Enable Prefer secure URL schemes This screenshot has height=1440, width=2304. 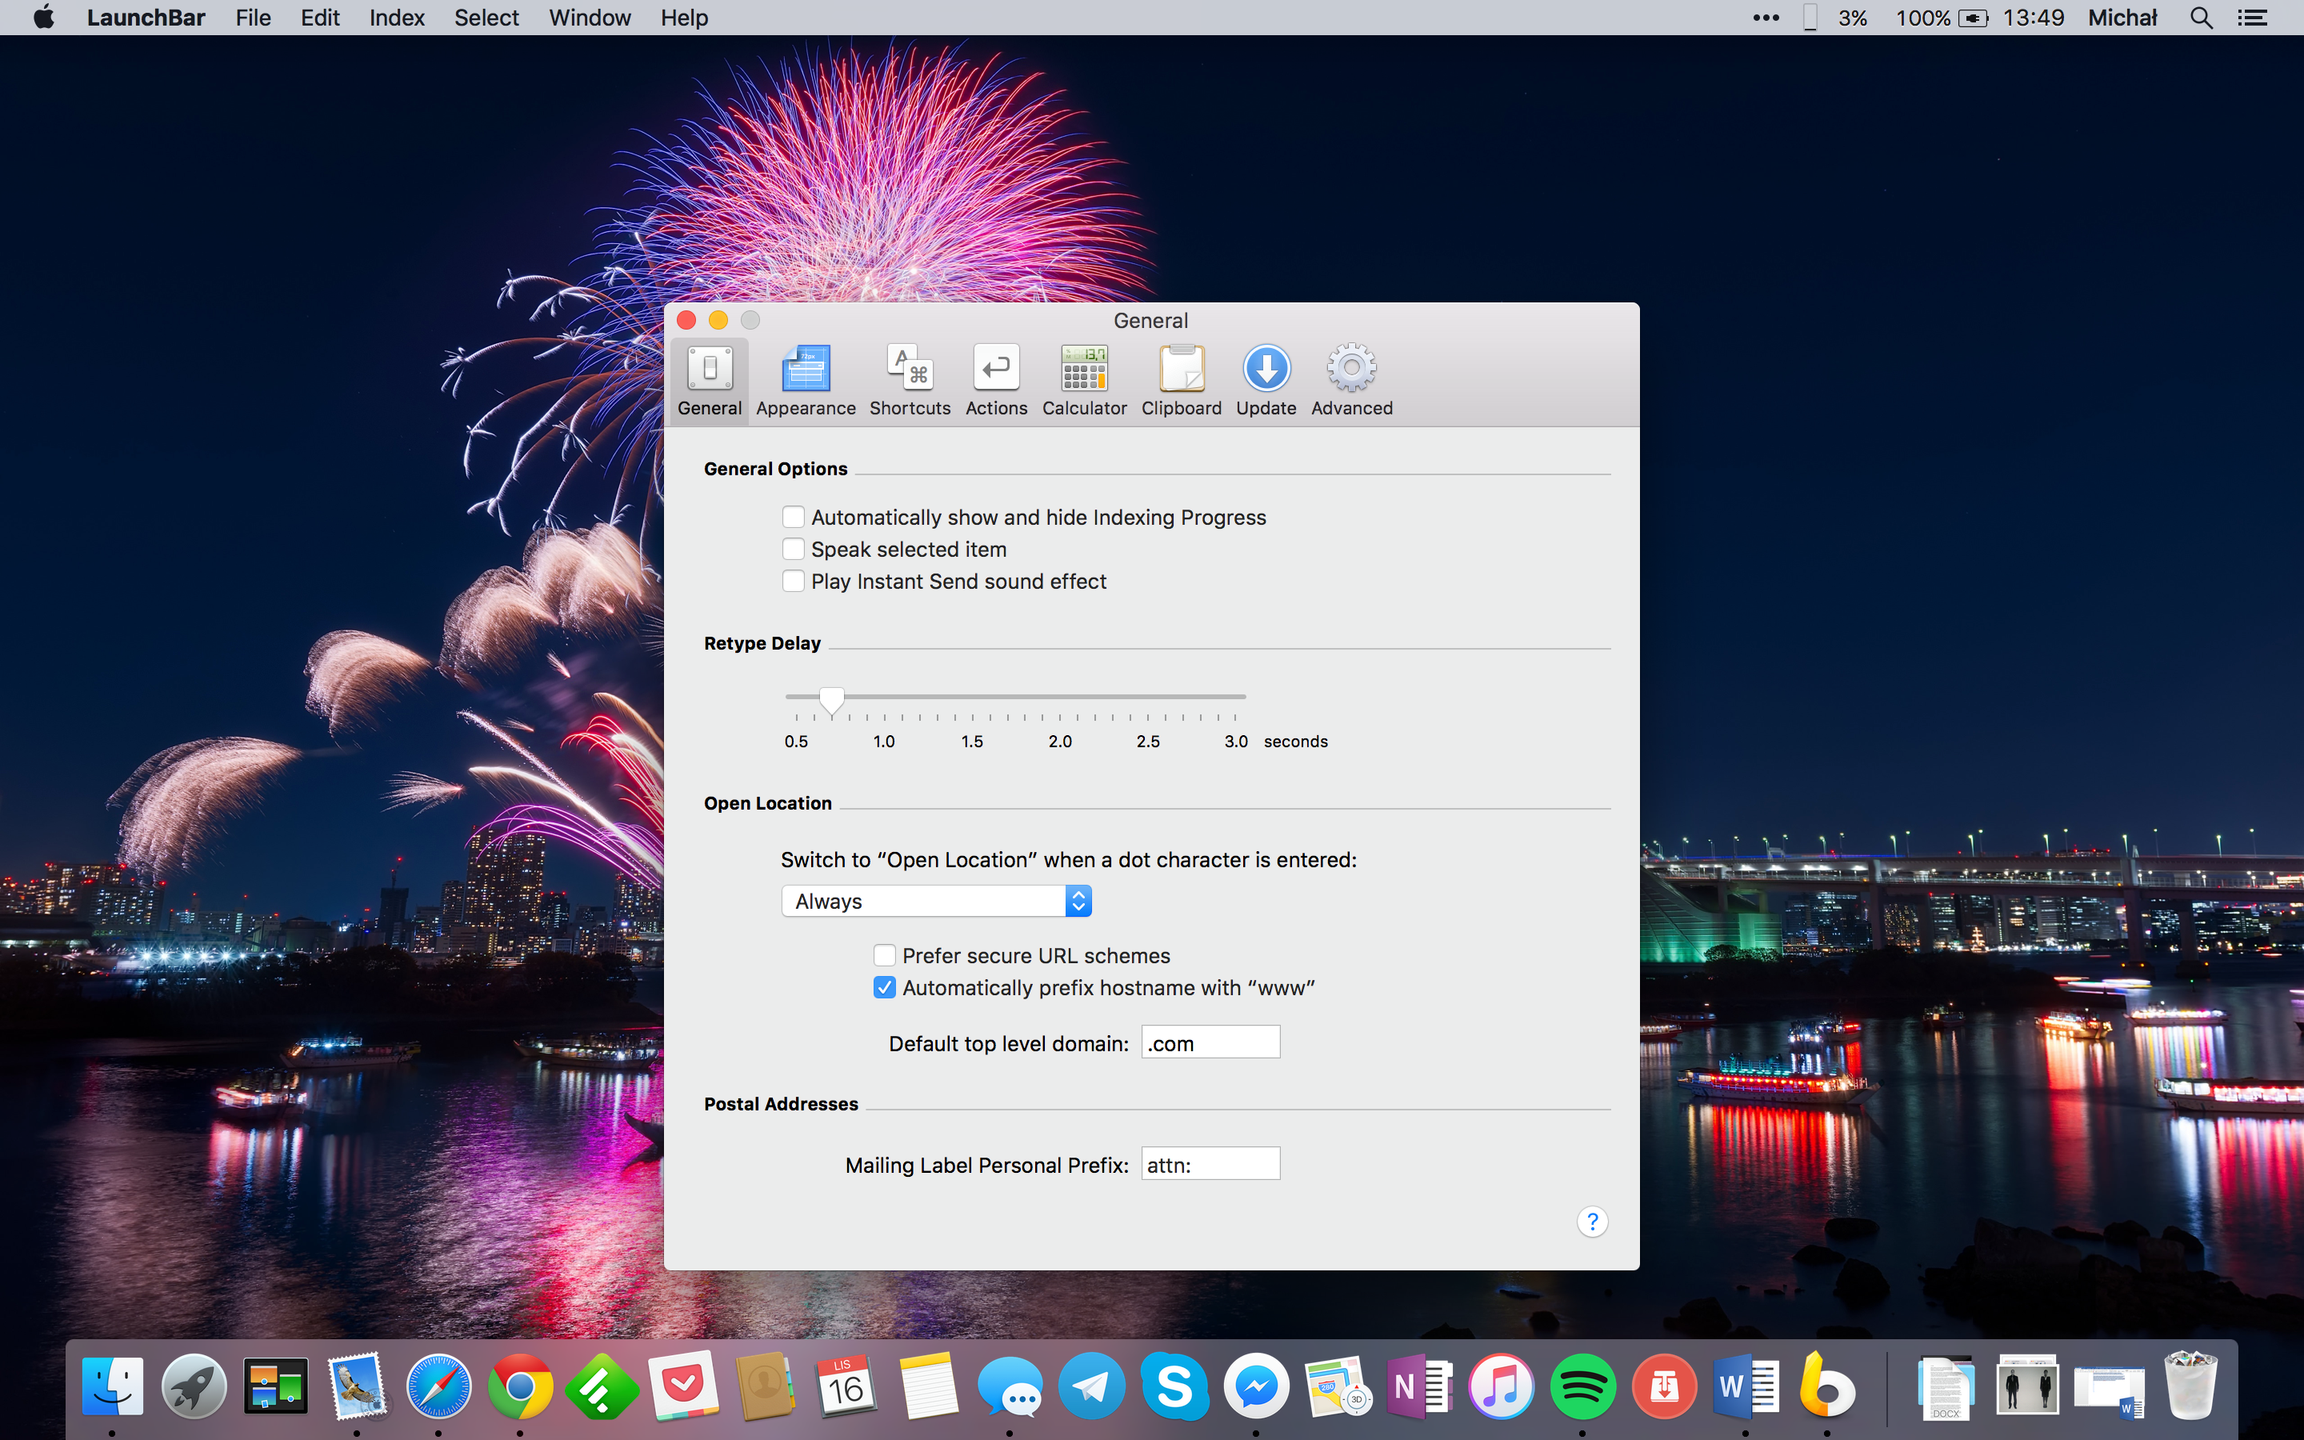pyautogui.click(x=884, y=956)
